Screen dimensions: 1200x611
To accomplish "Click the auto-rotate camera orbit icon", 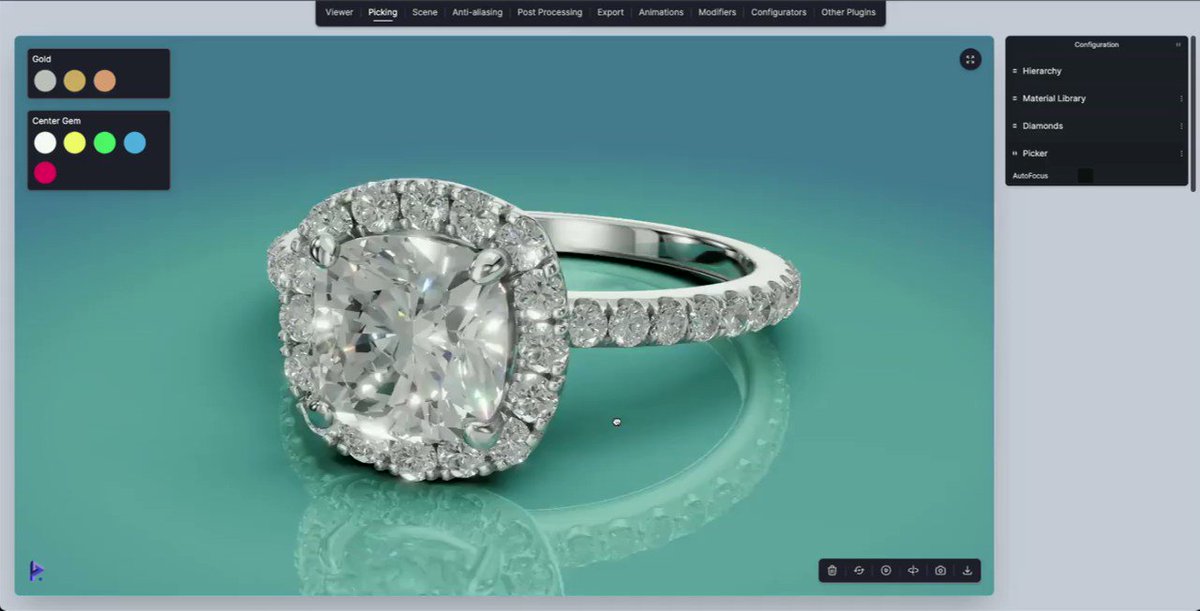I will (x=913, y=571).
